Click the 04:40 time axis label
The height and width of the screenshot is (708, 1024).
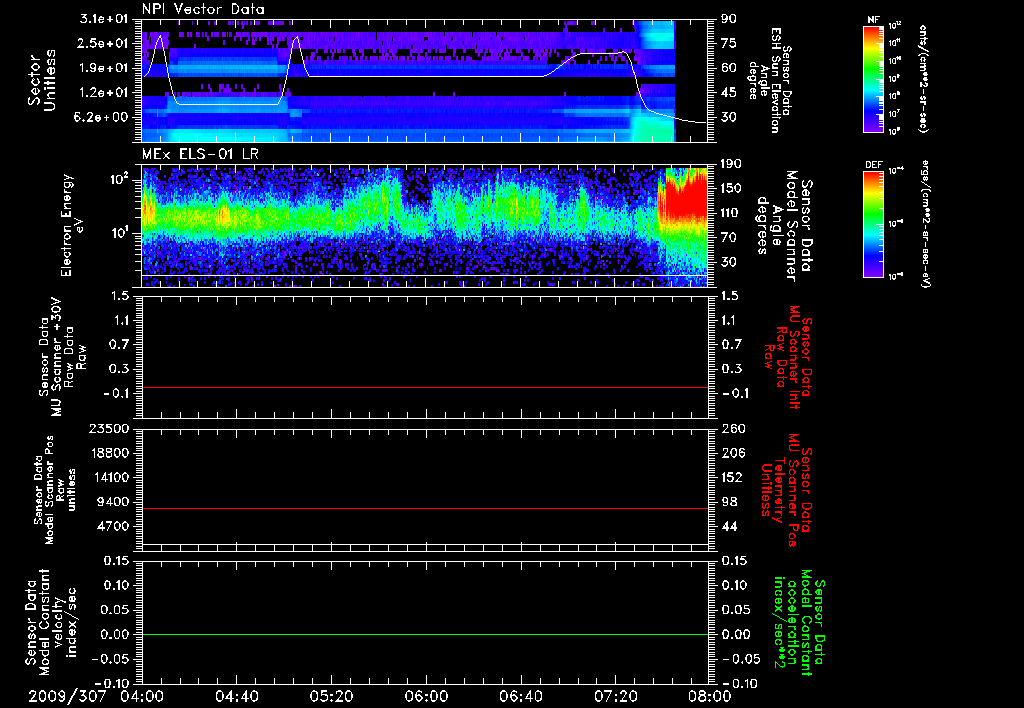point(236,696)
